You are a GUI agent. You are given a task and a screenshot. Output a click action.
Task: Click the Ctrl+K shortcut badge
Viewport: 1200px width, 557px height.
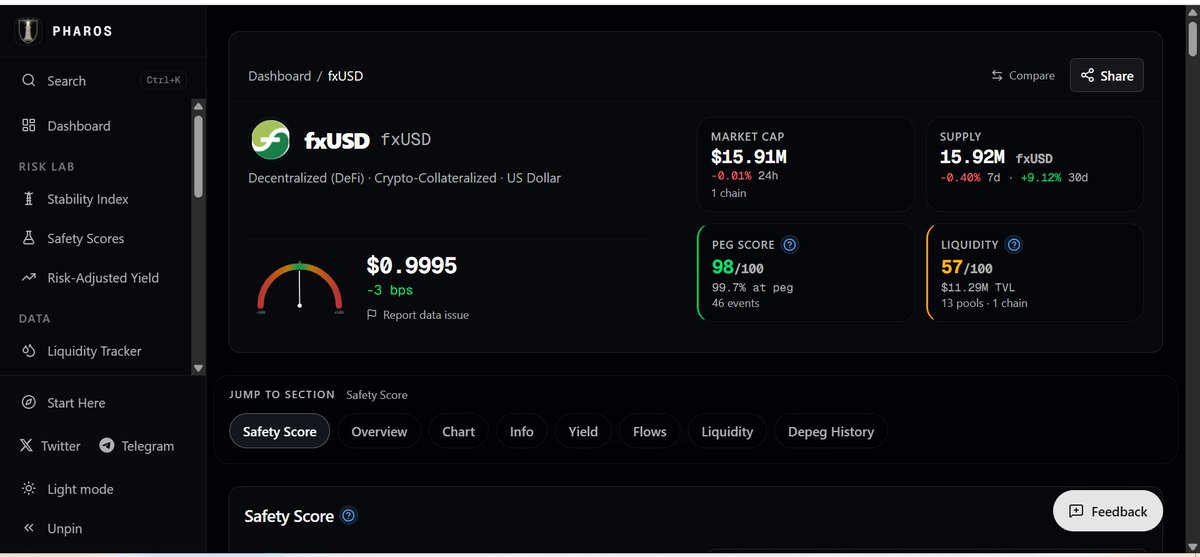tap(163, 81)
